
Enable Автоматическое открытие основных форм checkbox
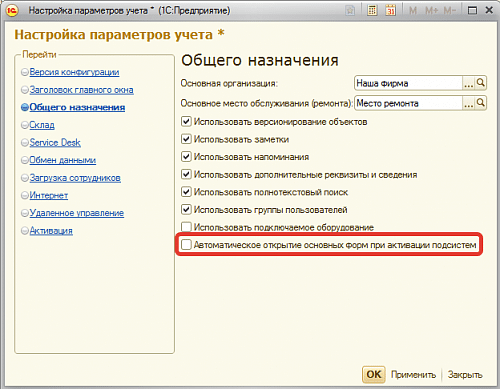(186, 245)
